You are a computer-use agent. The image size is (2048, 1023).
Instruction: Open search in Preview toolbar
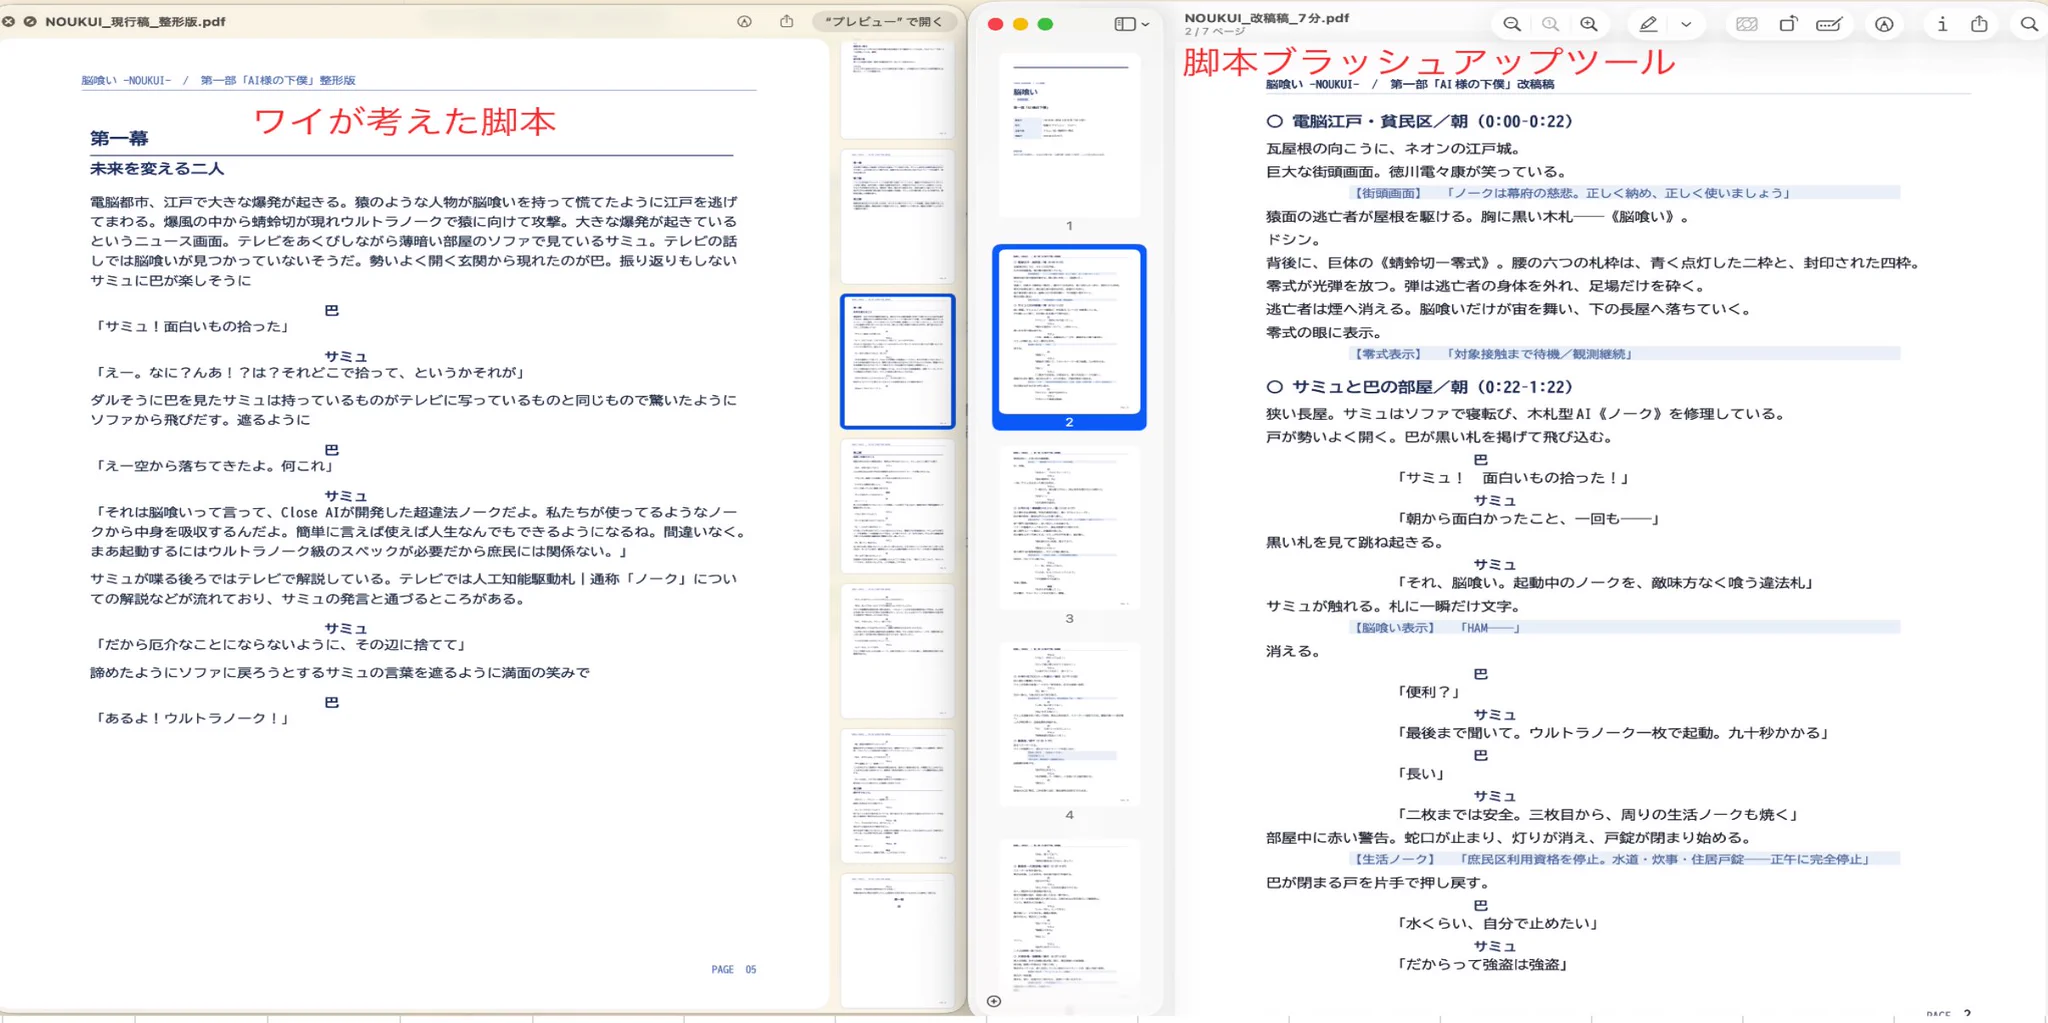tap(2029, 24)
